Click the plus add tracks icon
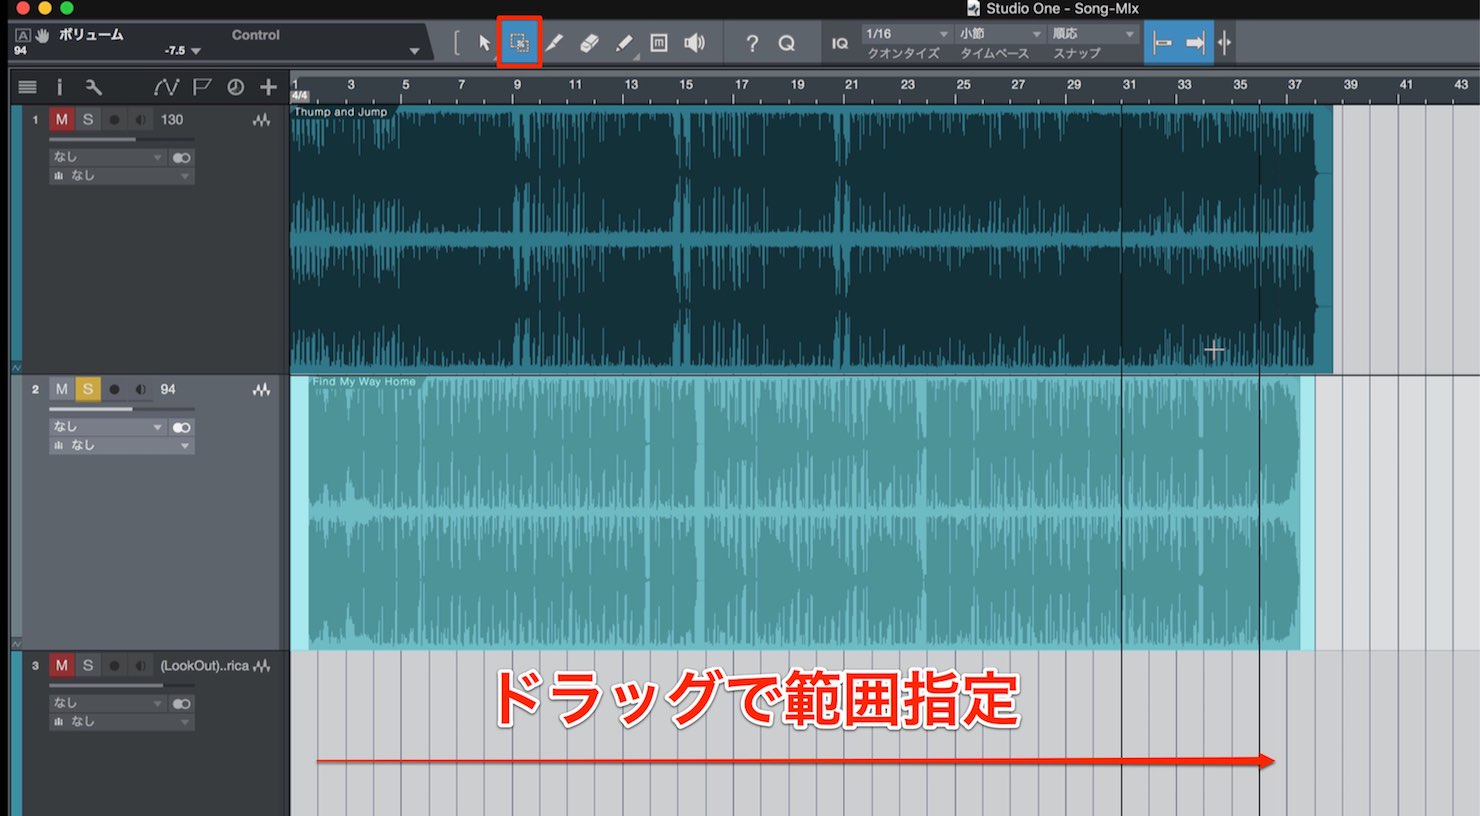The width and height of the screenshot is (1480, 816). click(268, 87)
